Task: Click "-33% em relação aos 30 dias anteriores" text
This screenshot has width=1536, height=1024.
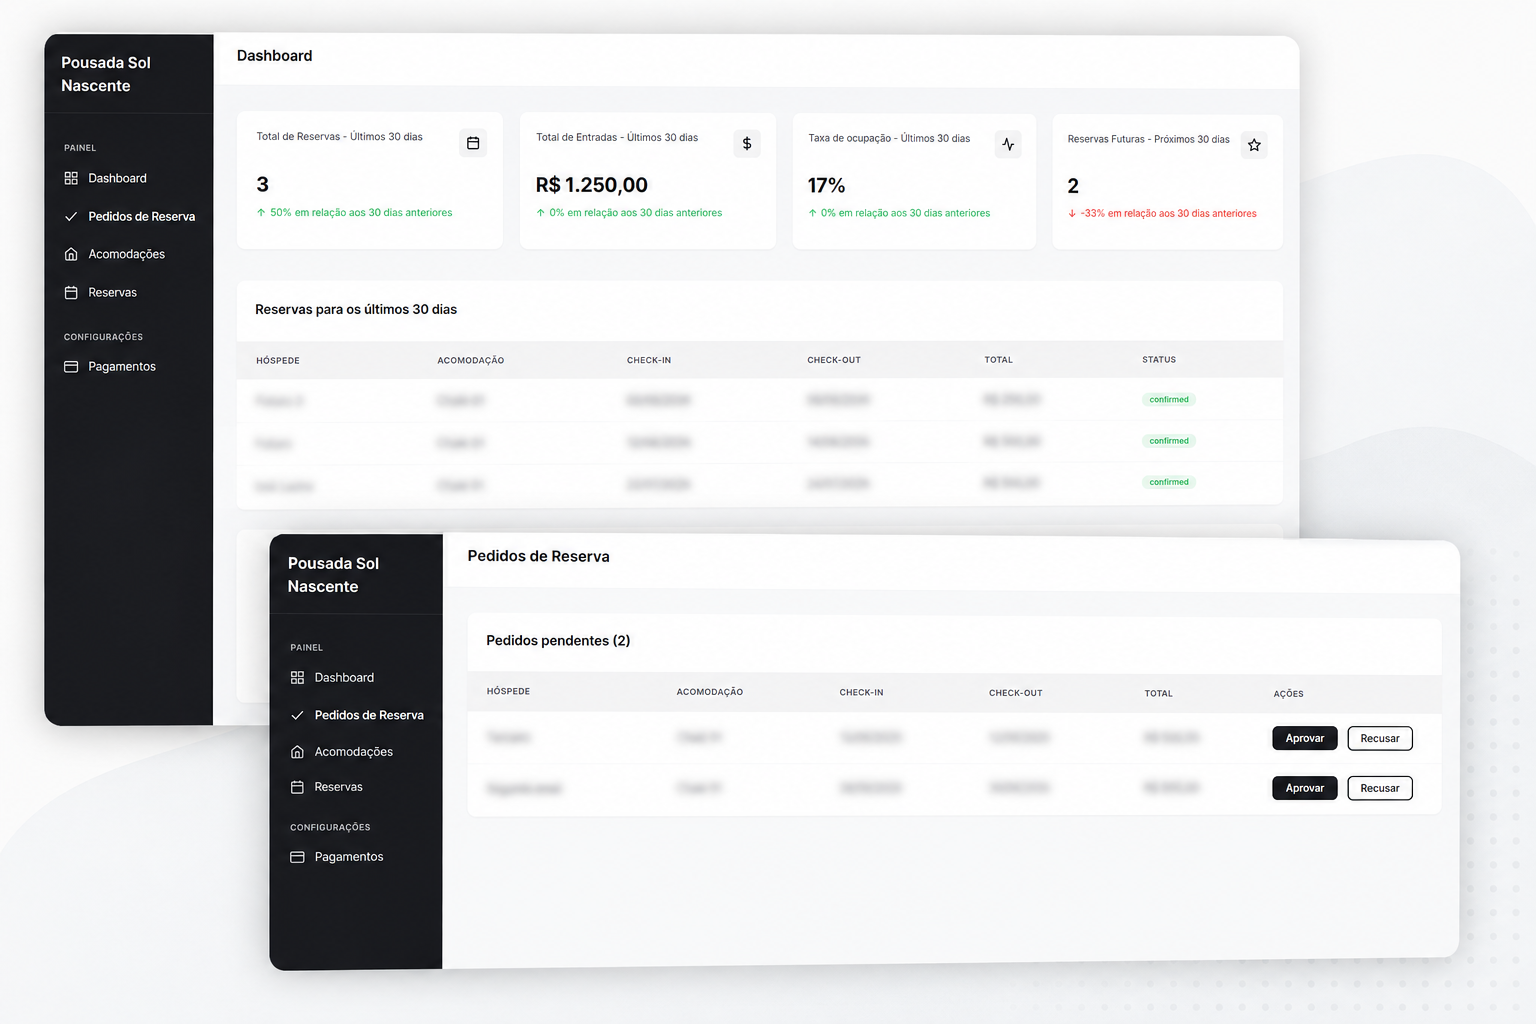Action: tap(1168, 214)
